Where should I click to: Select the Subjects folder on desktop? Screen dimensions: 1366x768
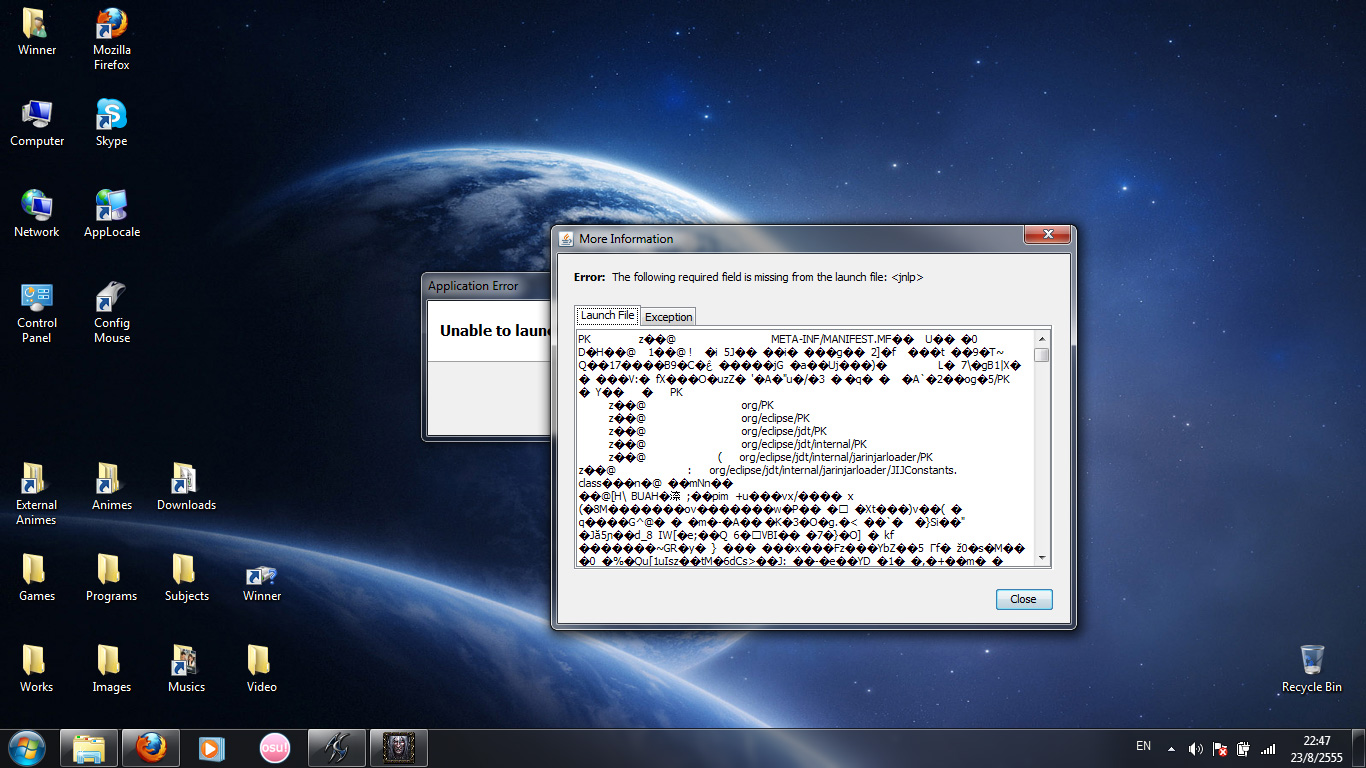(x=187, y=579)
